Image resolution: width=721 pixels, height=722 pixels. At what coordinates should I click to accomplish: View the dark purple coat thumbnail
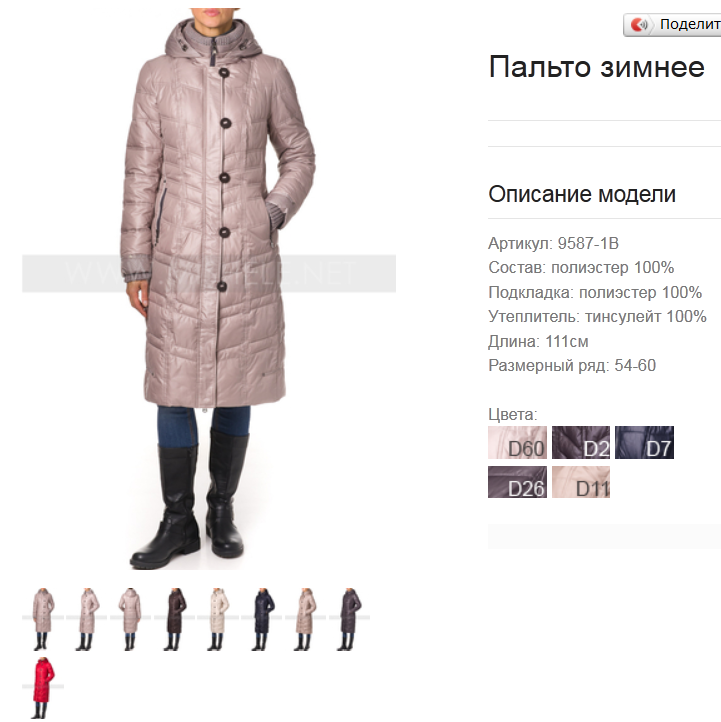point(349,618)
